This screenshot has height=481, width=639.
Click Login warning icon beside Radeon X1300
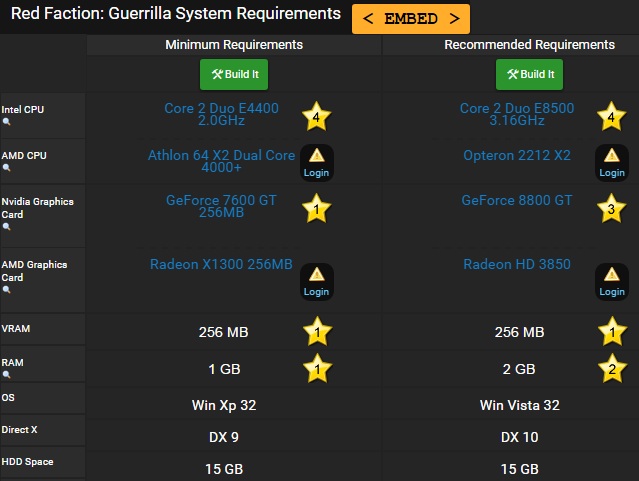tap(317, 282)
